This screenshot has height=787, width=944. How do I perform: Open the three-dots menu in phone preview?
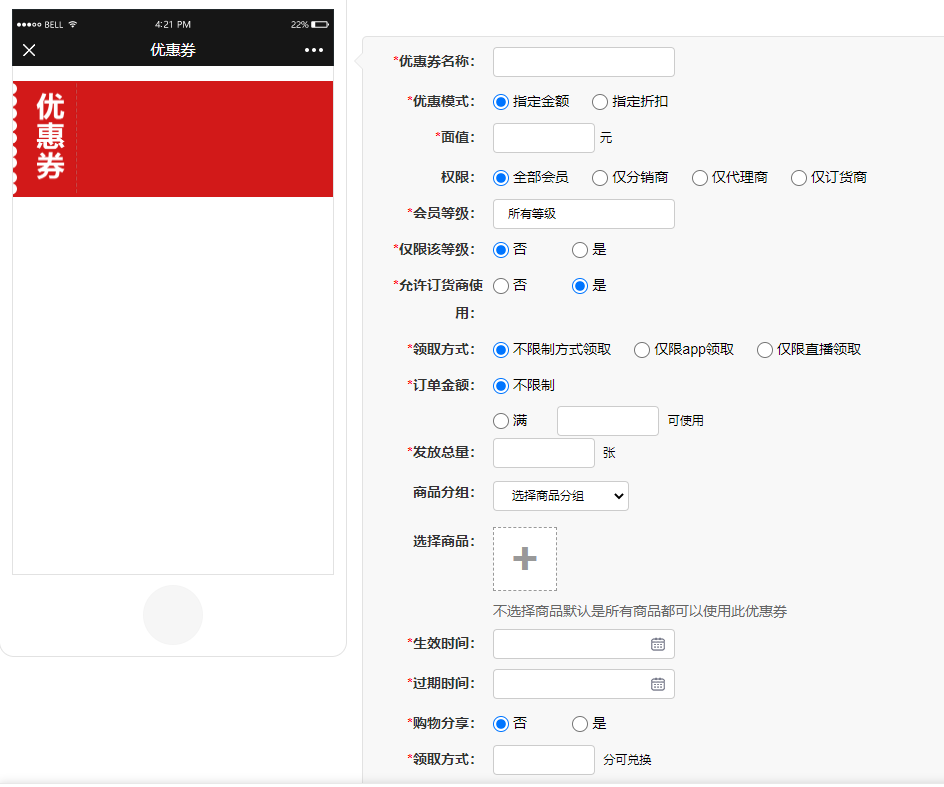(314, 50)
